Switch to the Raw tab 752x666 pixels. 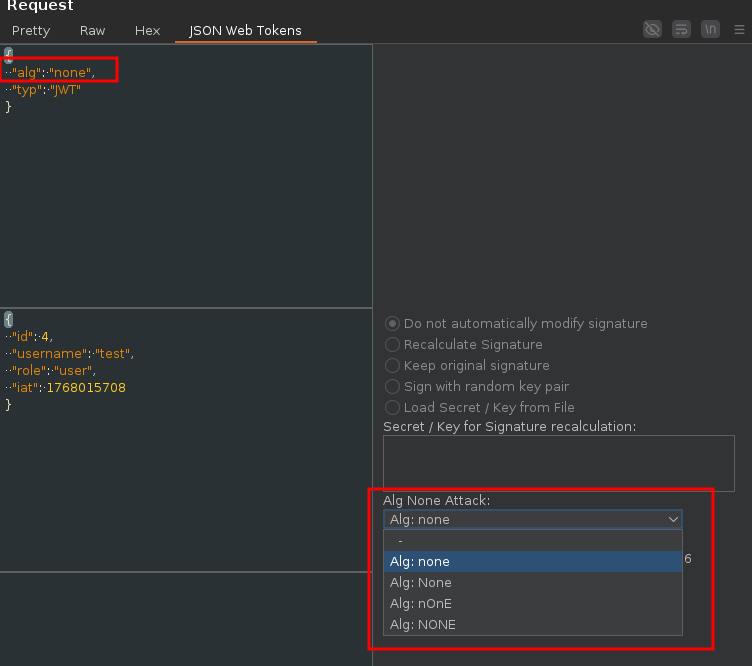click(x=92, y=31)
